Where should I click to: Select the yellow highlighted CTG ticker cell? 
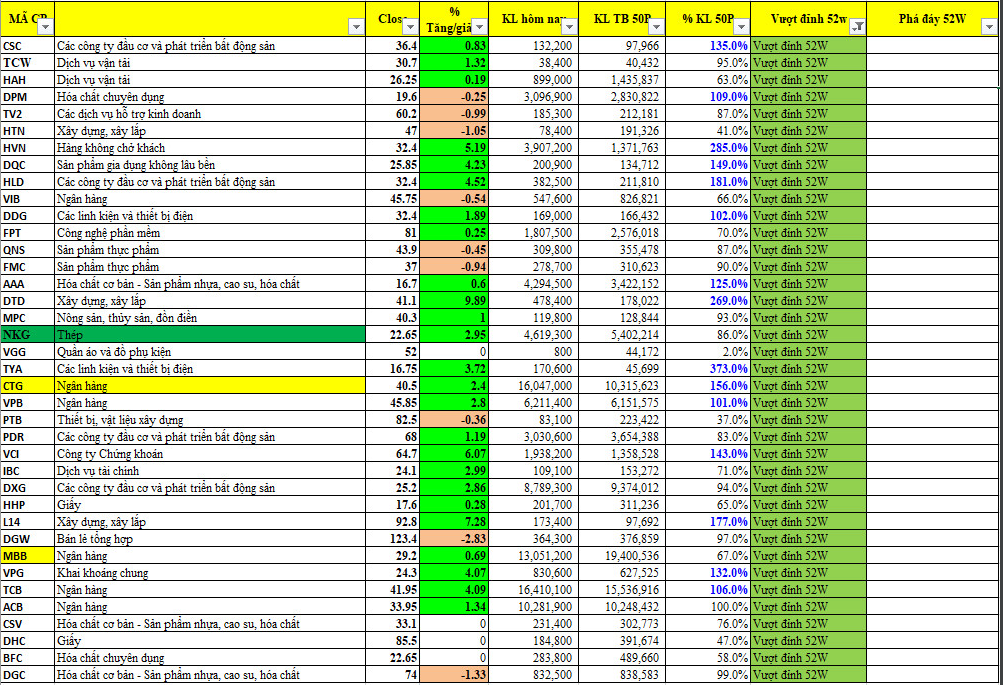(x=27, y=386)
